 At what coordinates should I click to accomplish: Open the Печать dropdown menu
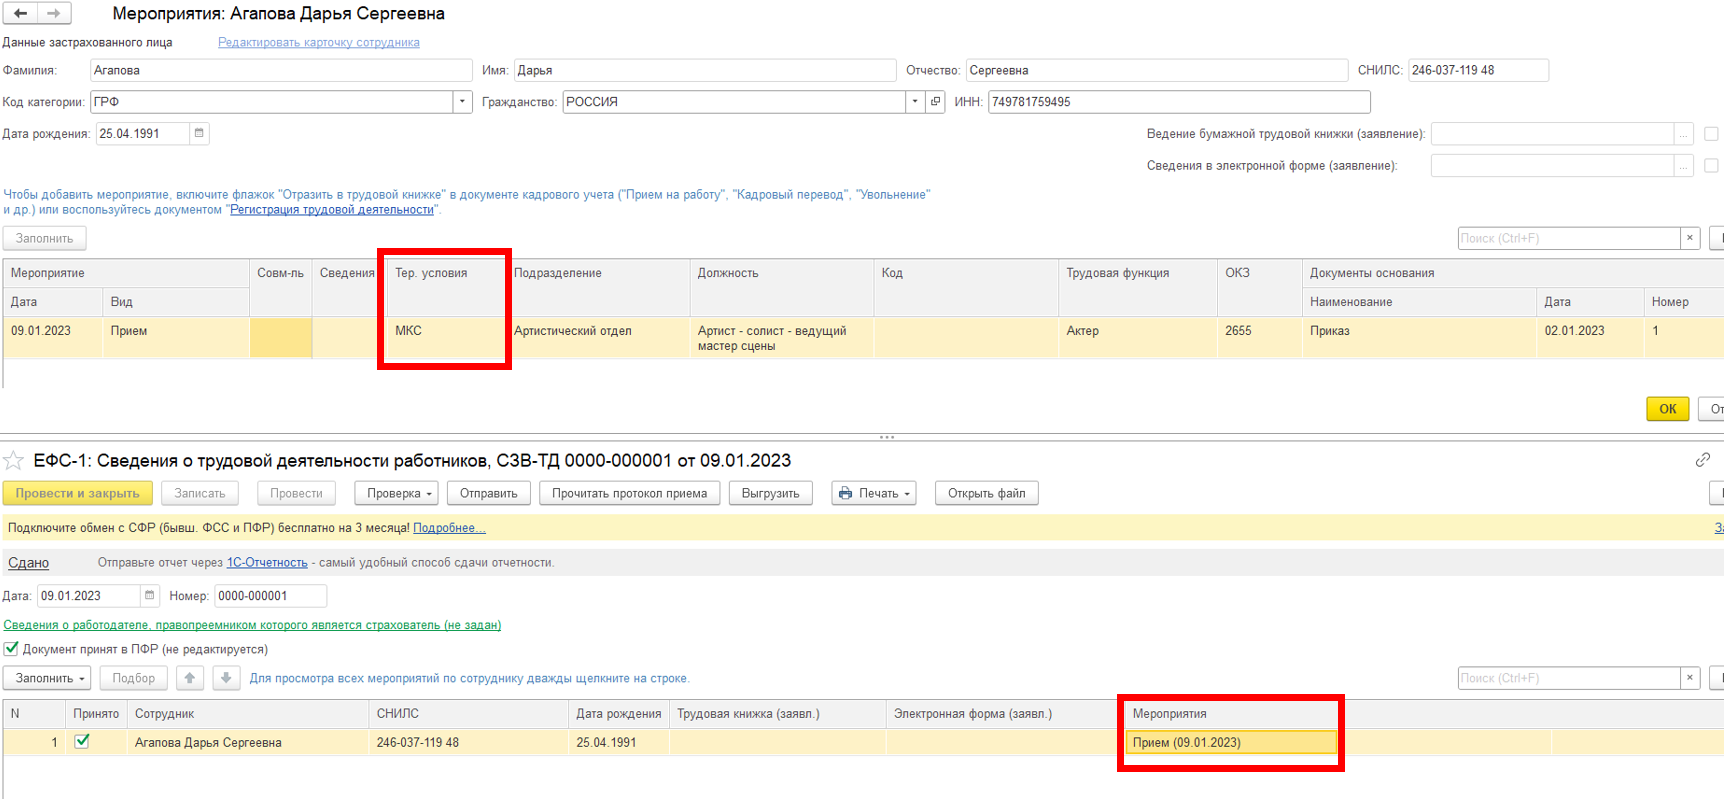(874, 493)
